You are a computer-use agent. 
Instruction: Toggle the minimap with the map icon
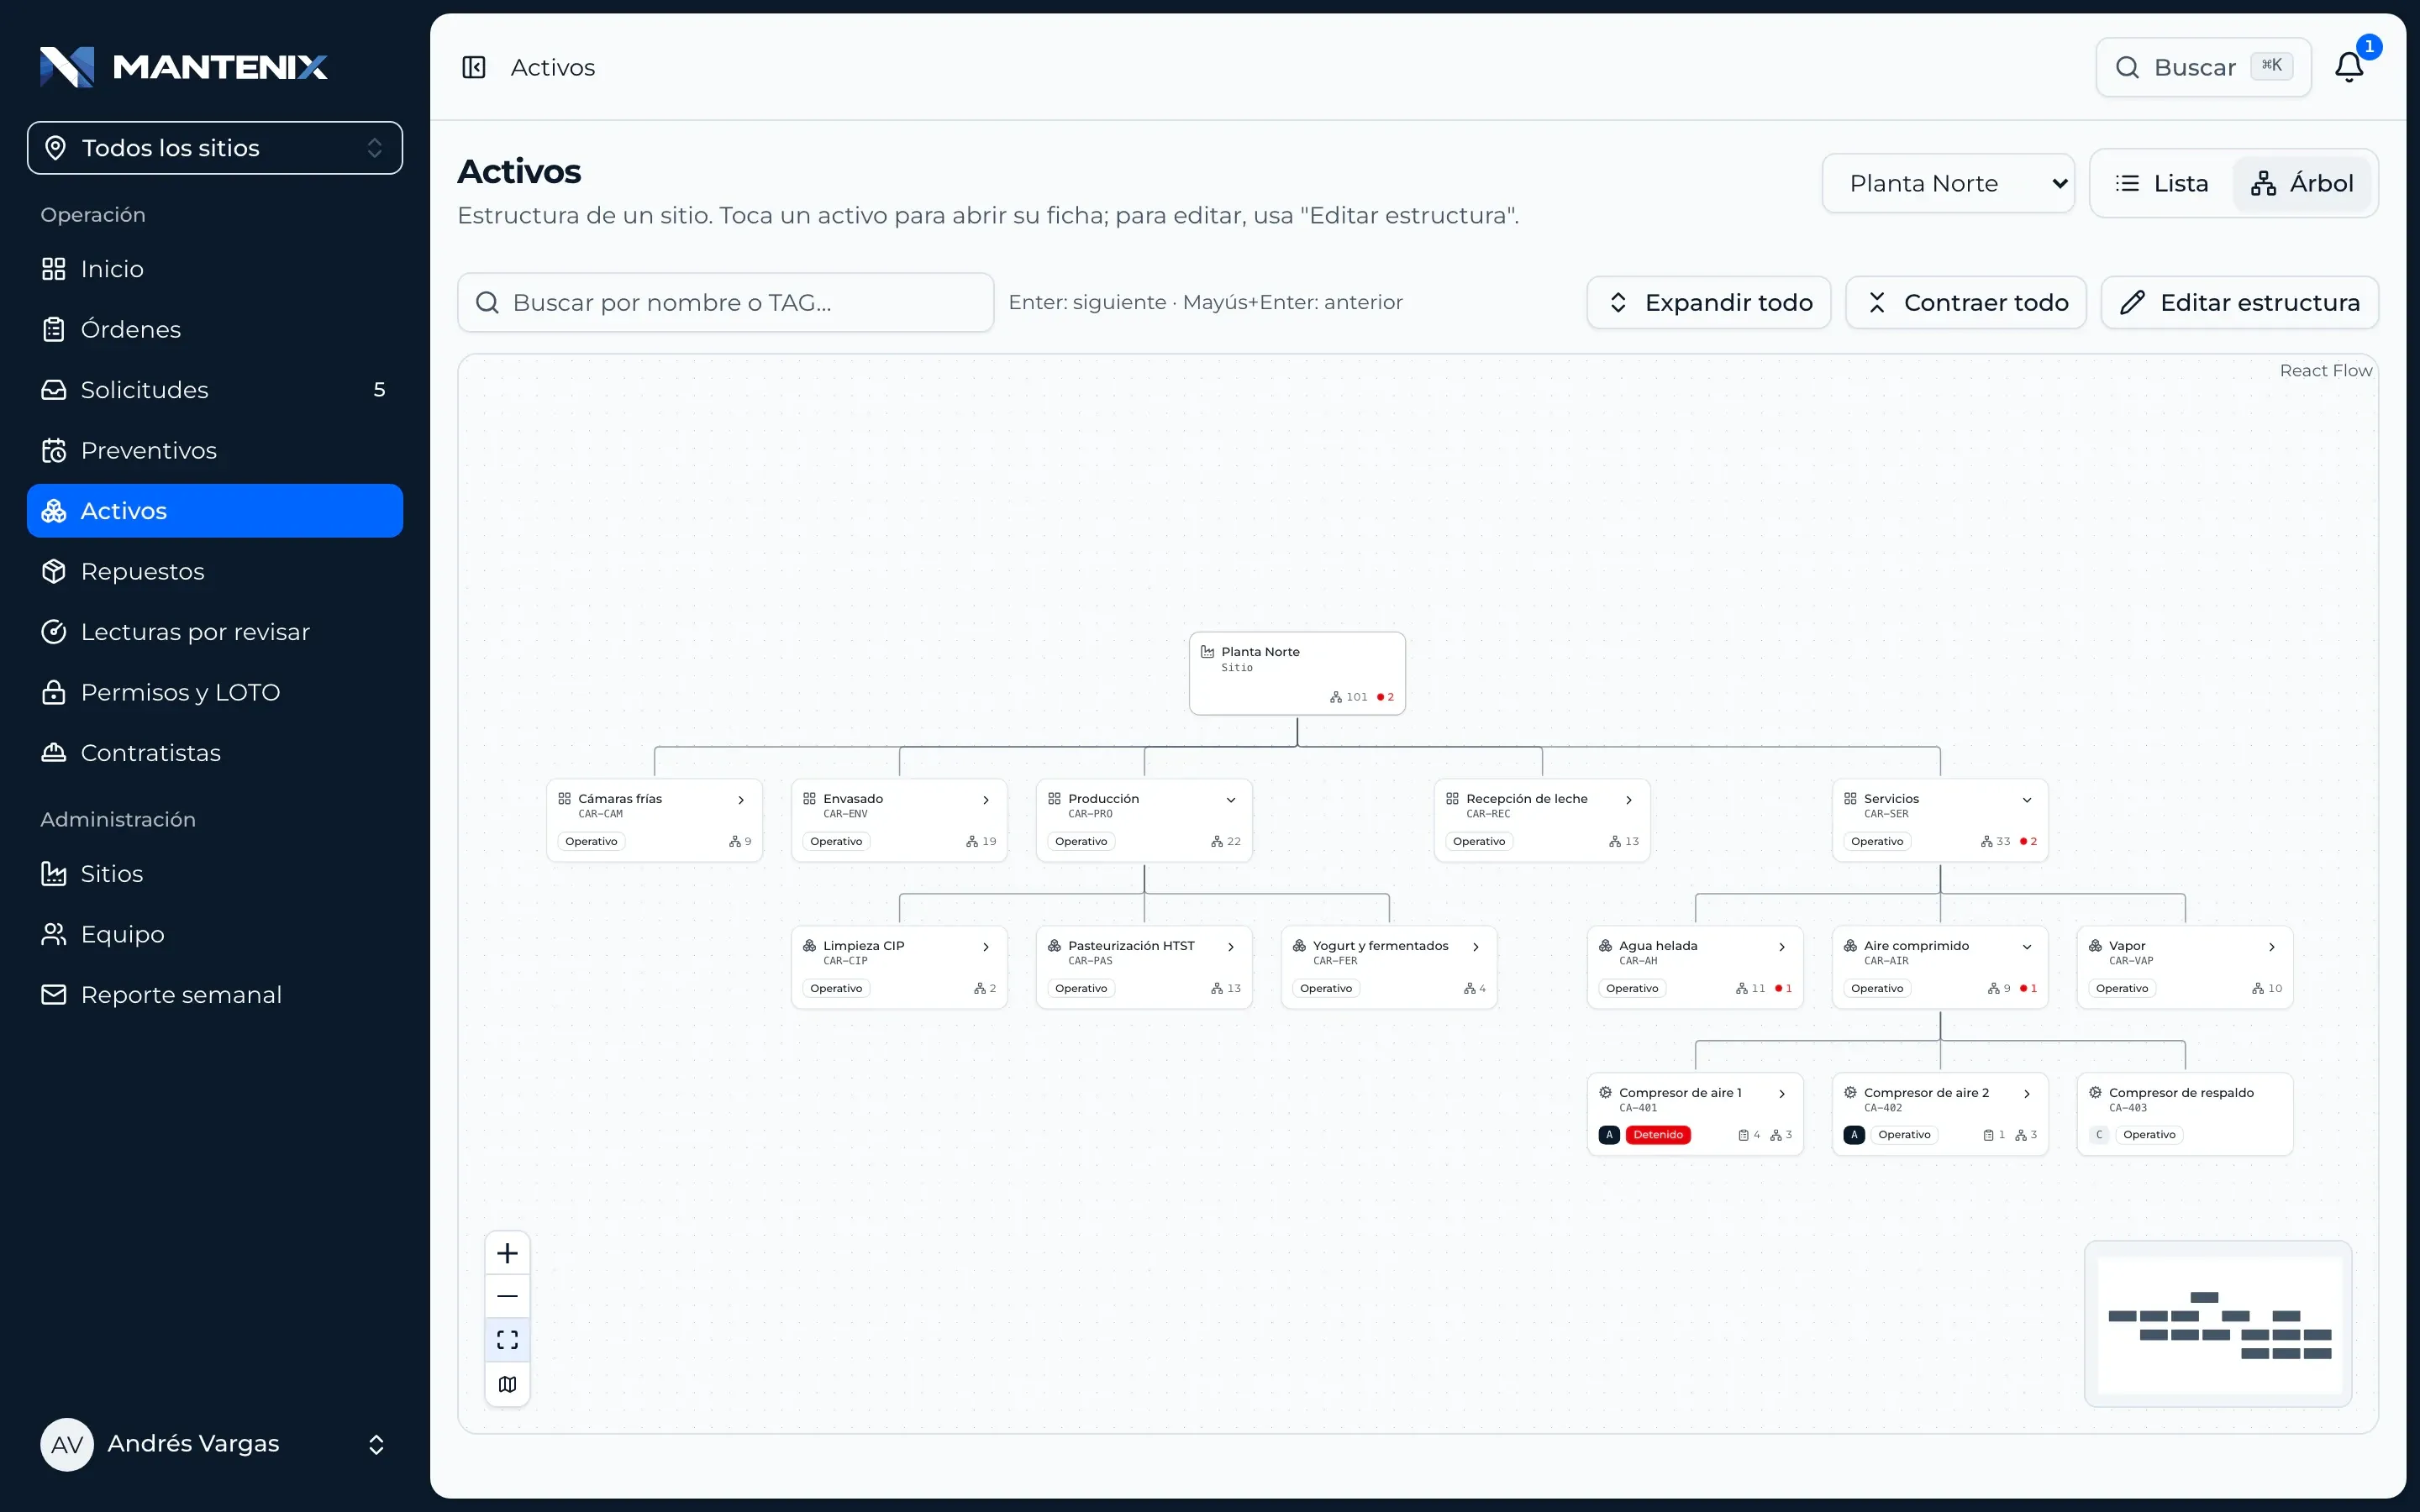pos(507,1384)
